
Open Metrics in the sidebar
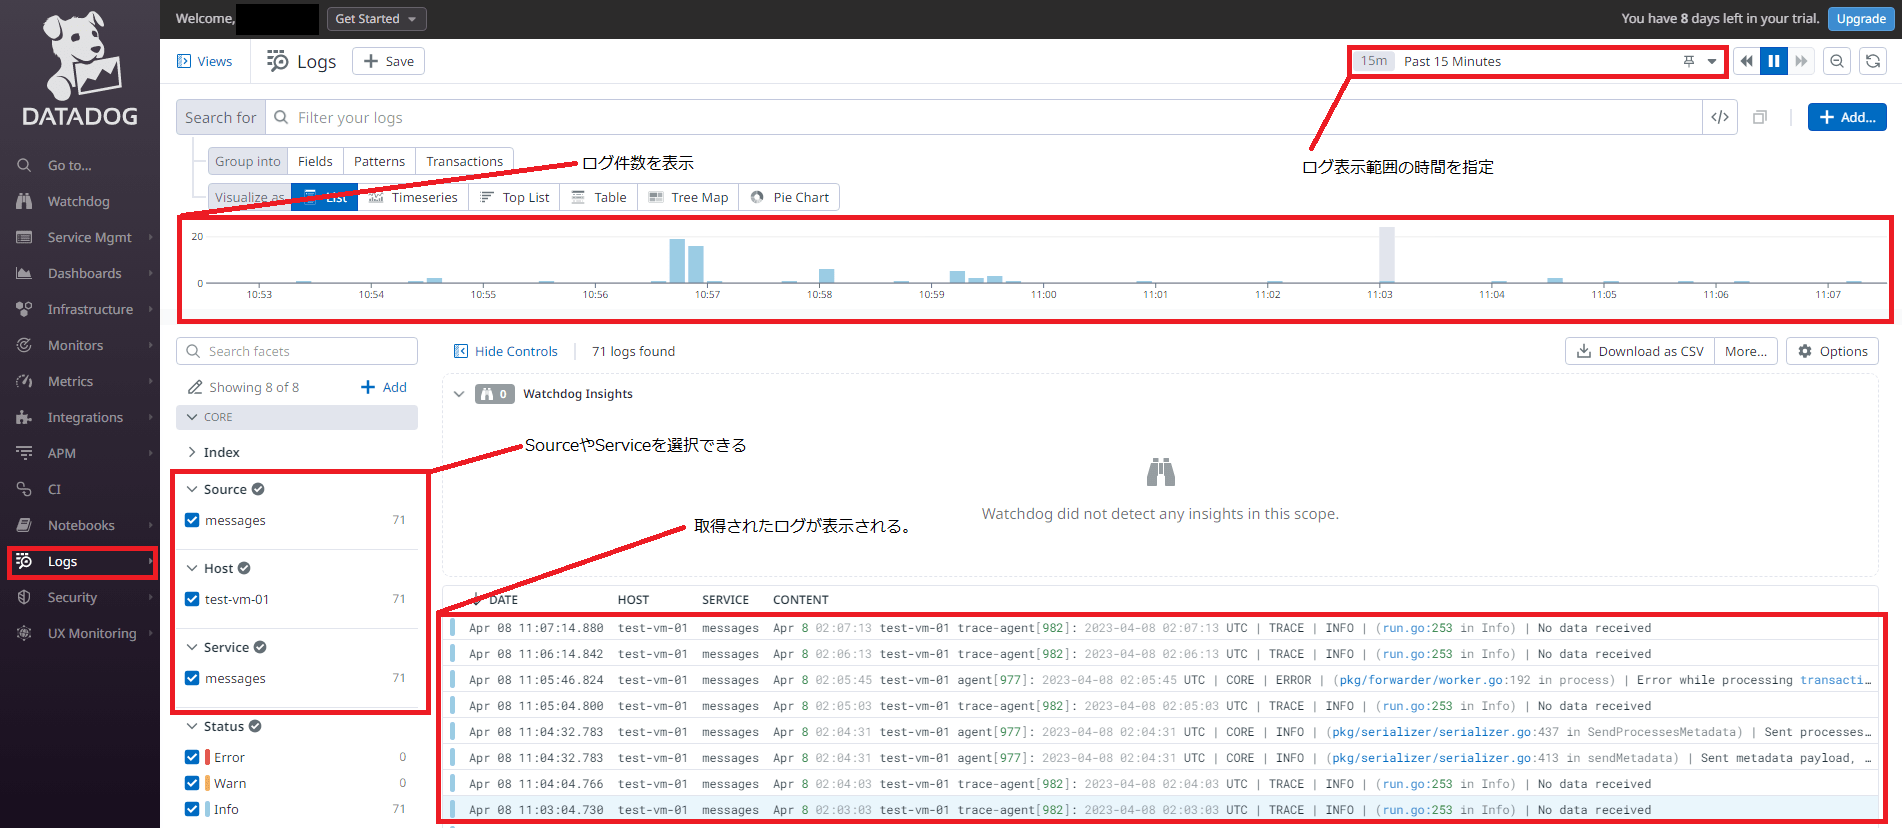coord(70,381)
